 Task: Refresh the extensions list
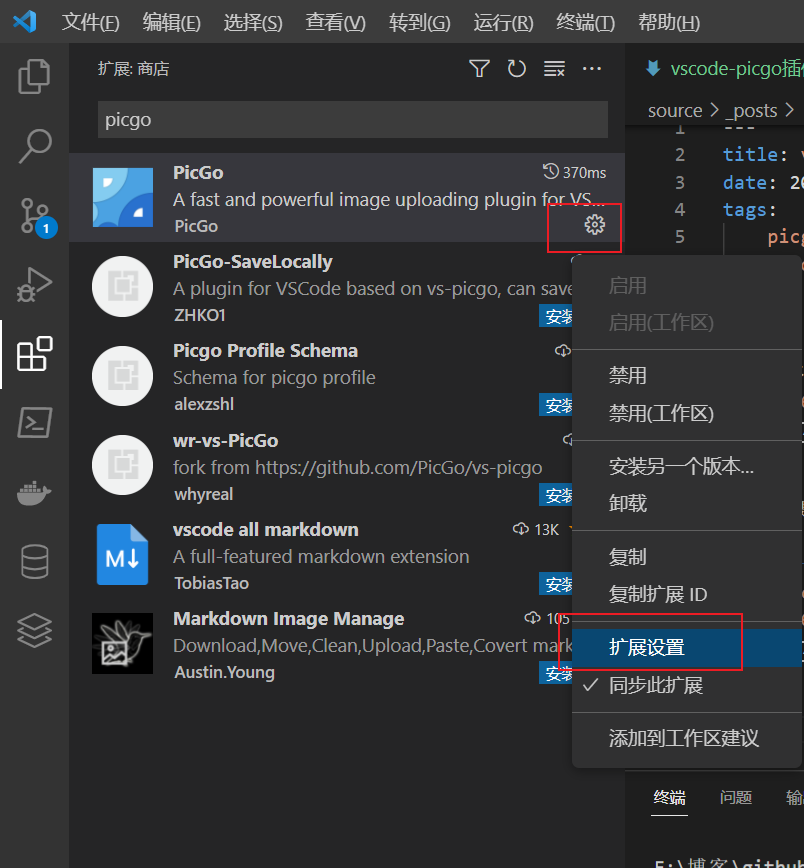(517, 69)
